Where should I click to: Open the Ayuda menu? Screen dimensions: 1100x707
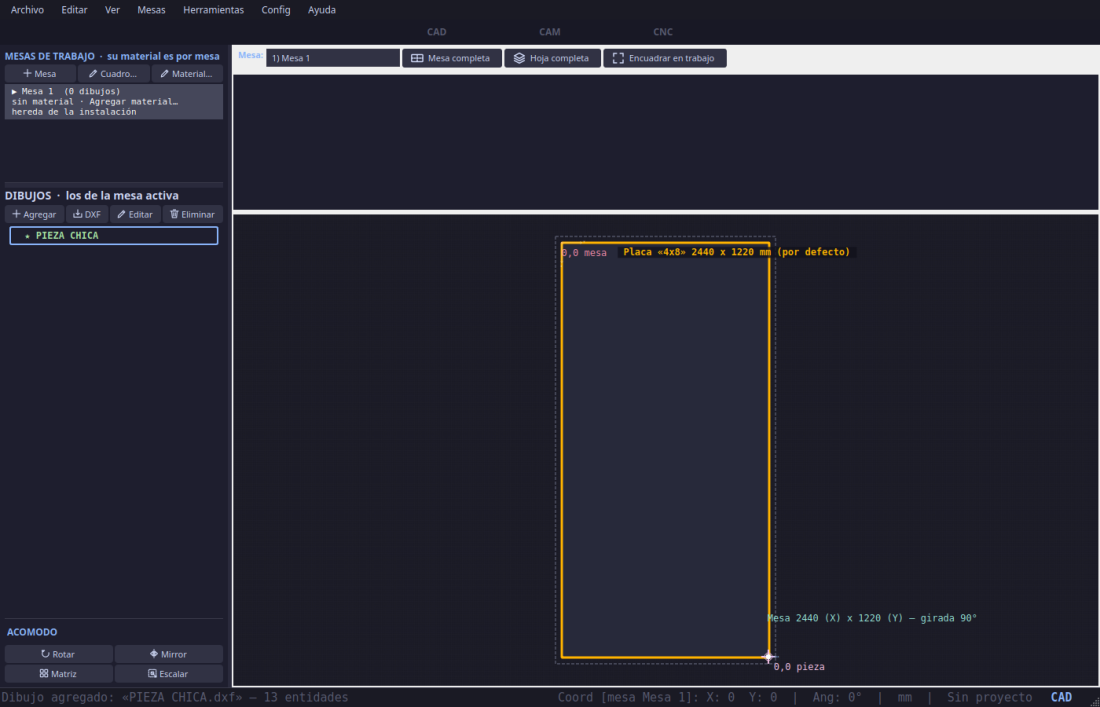coord(322,10)
